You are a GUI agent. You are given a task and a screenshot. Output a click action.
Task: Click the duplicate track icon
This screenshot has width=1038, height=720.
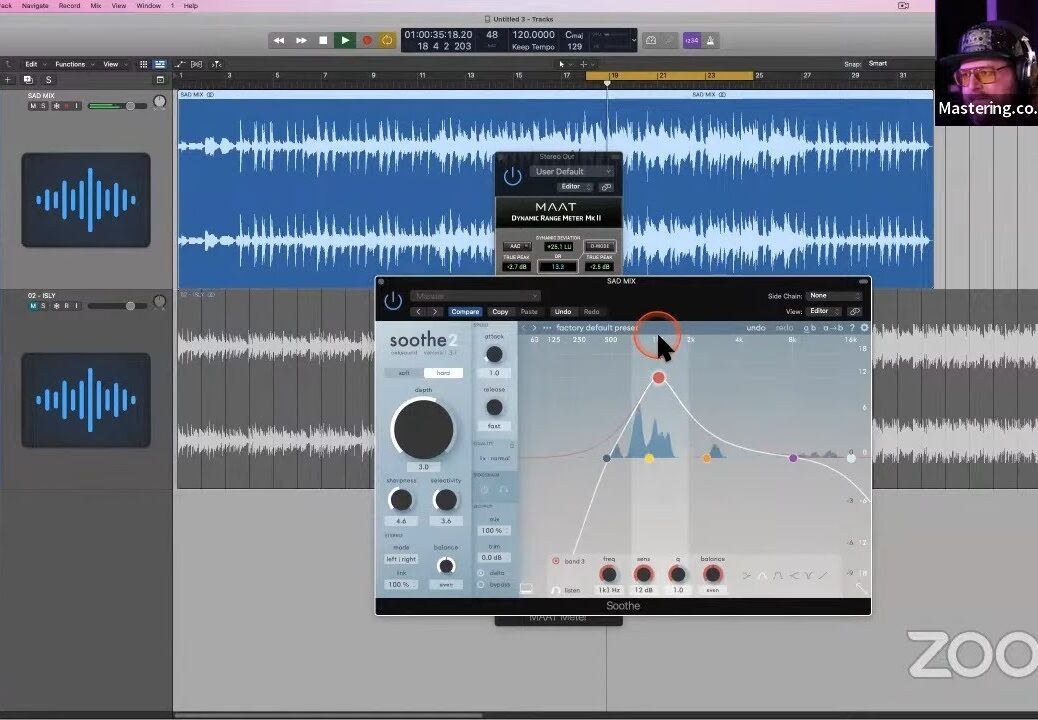[x=28, y=79]
